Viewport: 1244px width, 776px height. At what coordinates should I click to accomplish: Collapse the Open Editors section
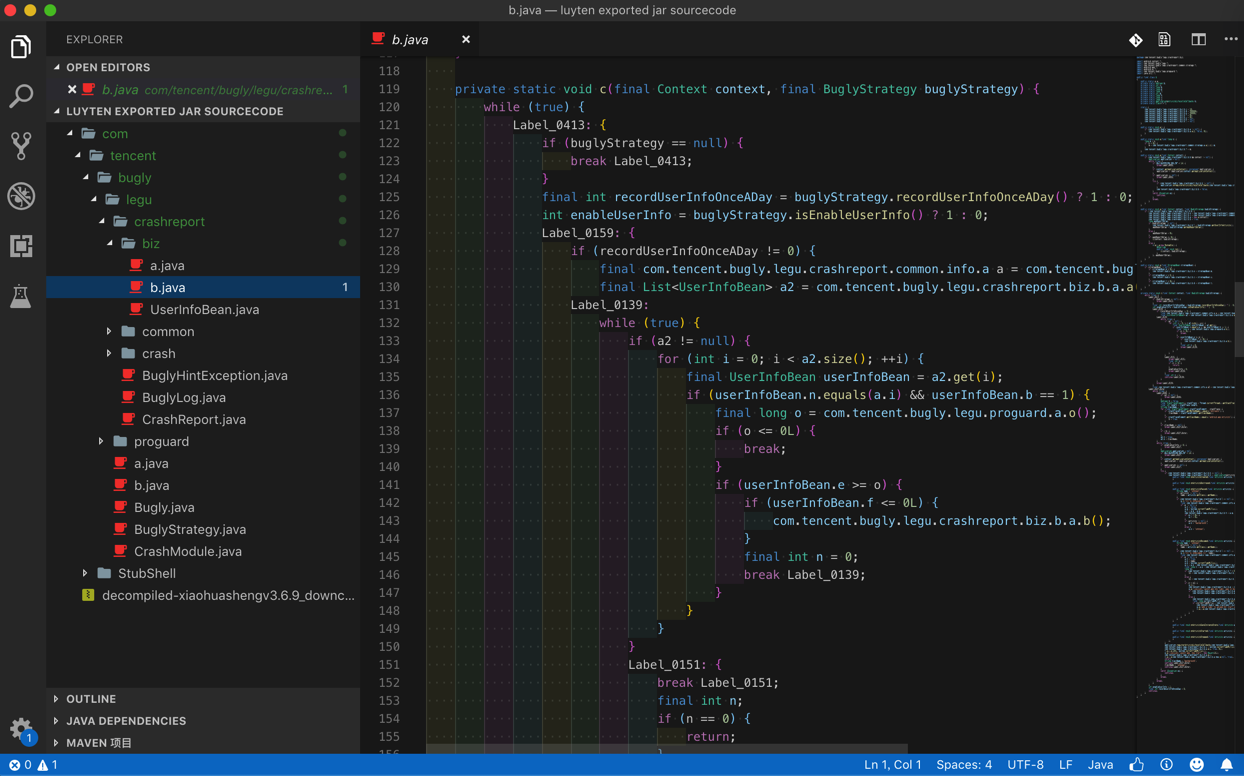coord(57,68)
